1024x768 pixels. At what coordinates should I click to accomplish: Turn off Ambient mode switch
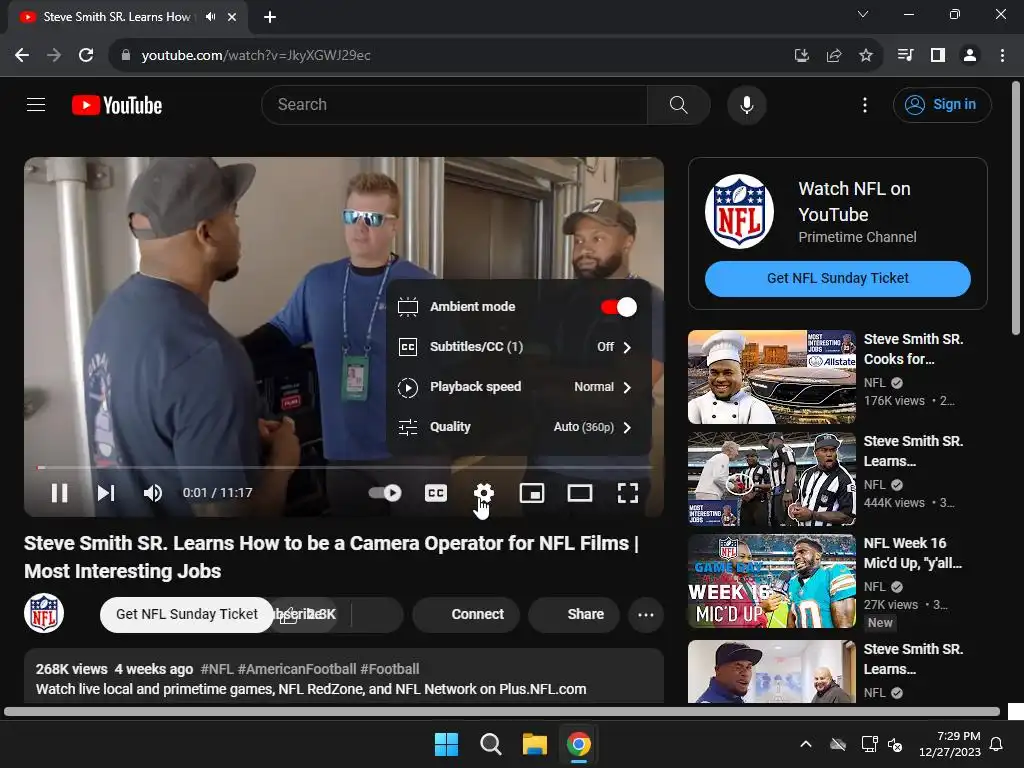[x=618, y=307]
